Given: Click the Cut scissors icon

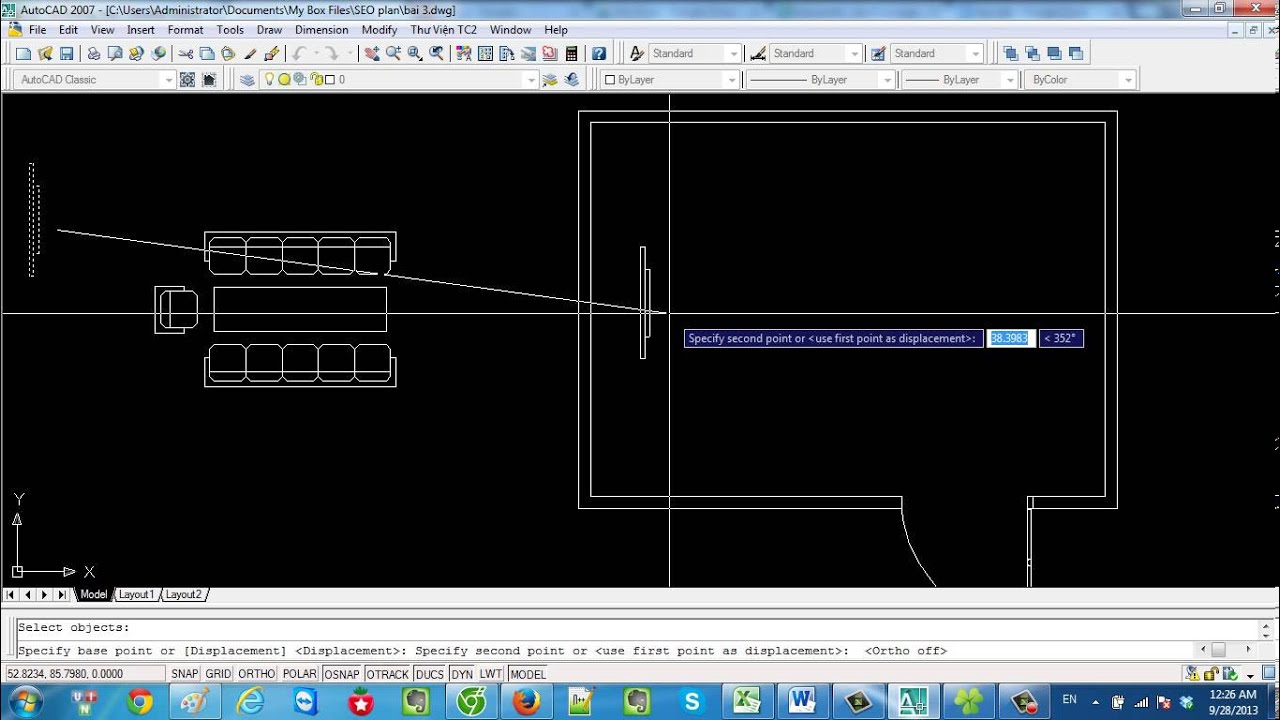Looking at the screenshot, I should click(186, 53).
